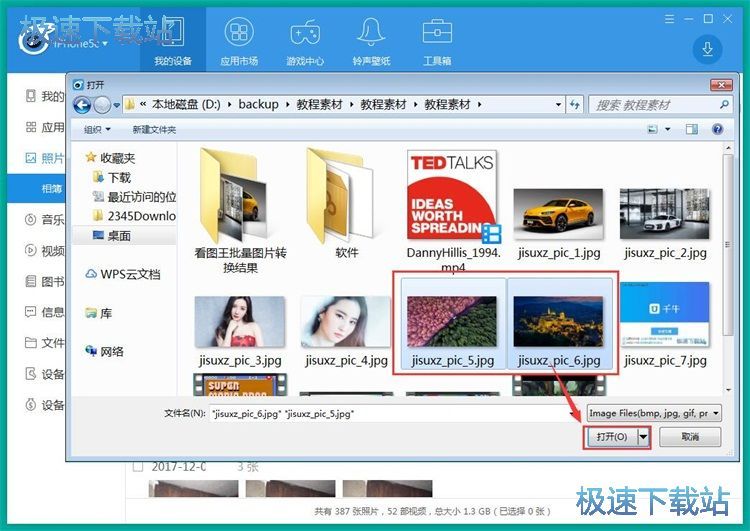This screenshot has height=531, width=750.
Task: Click the 文件名 input field
Action: coord(389,414)
